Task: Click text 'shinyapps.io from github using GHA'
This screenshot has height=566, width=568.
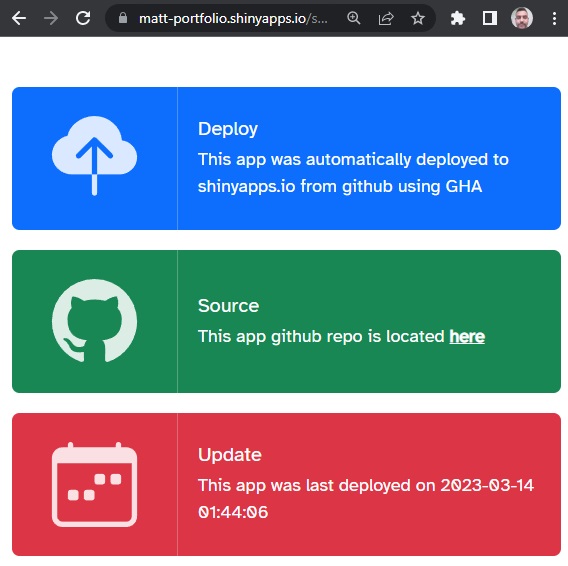Action: pyautogui.click(x=340, y=187)
